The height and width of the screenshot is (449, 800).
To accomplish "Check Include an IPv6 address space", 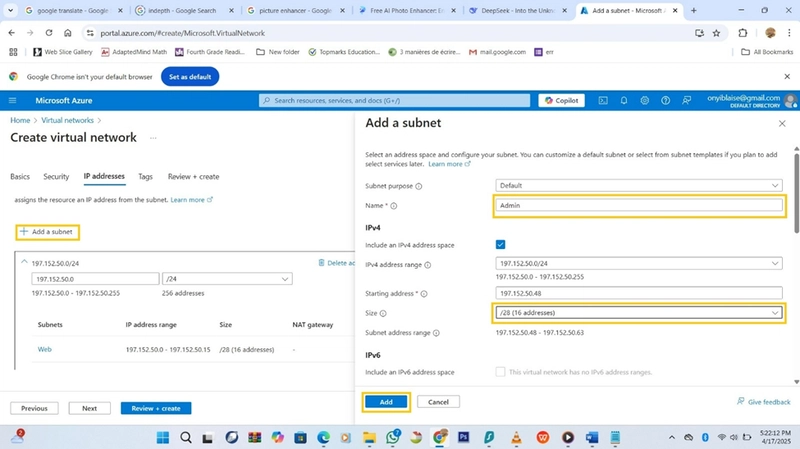I will (500, 372).
